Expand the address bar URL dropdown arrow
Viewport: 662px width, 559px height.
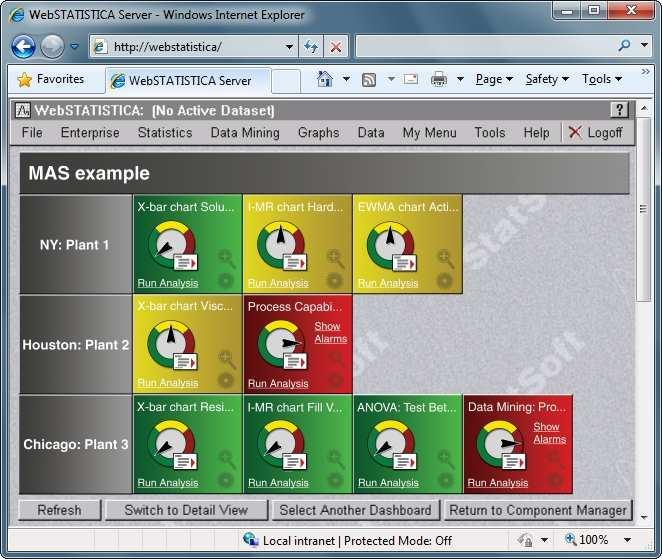coord(289,46)
